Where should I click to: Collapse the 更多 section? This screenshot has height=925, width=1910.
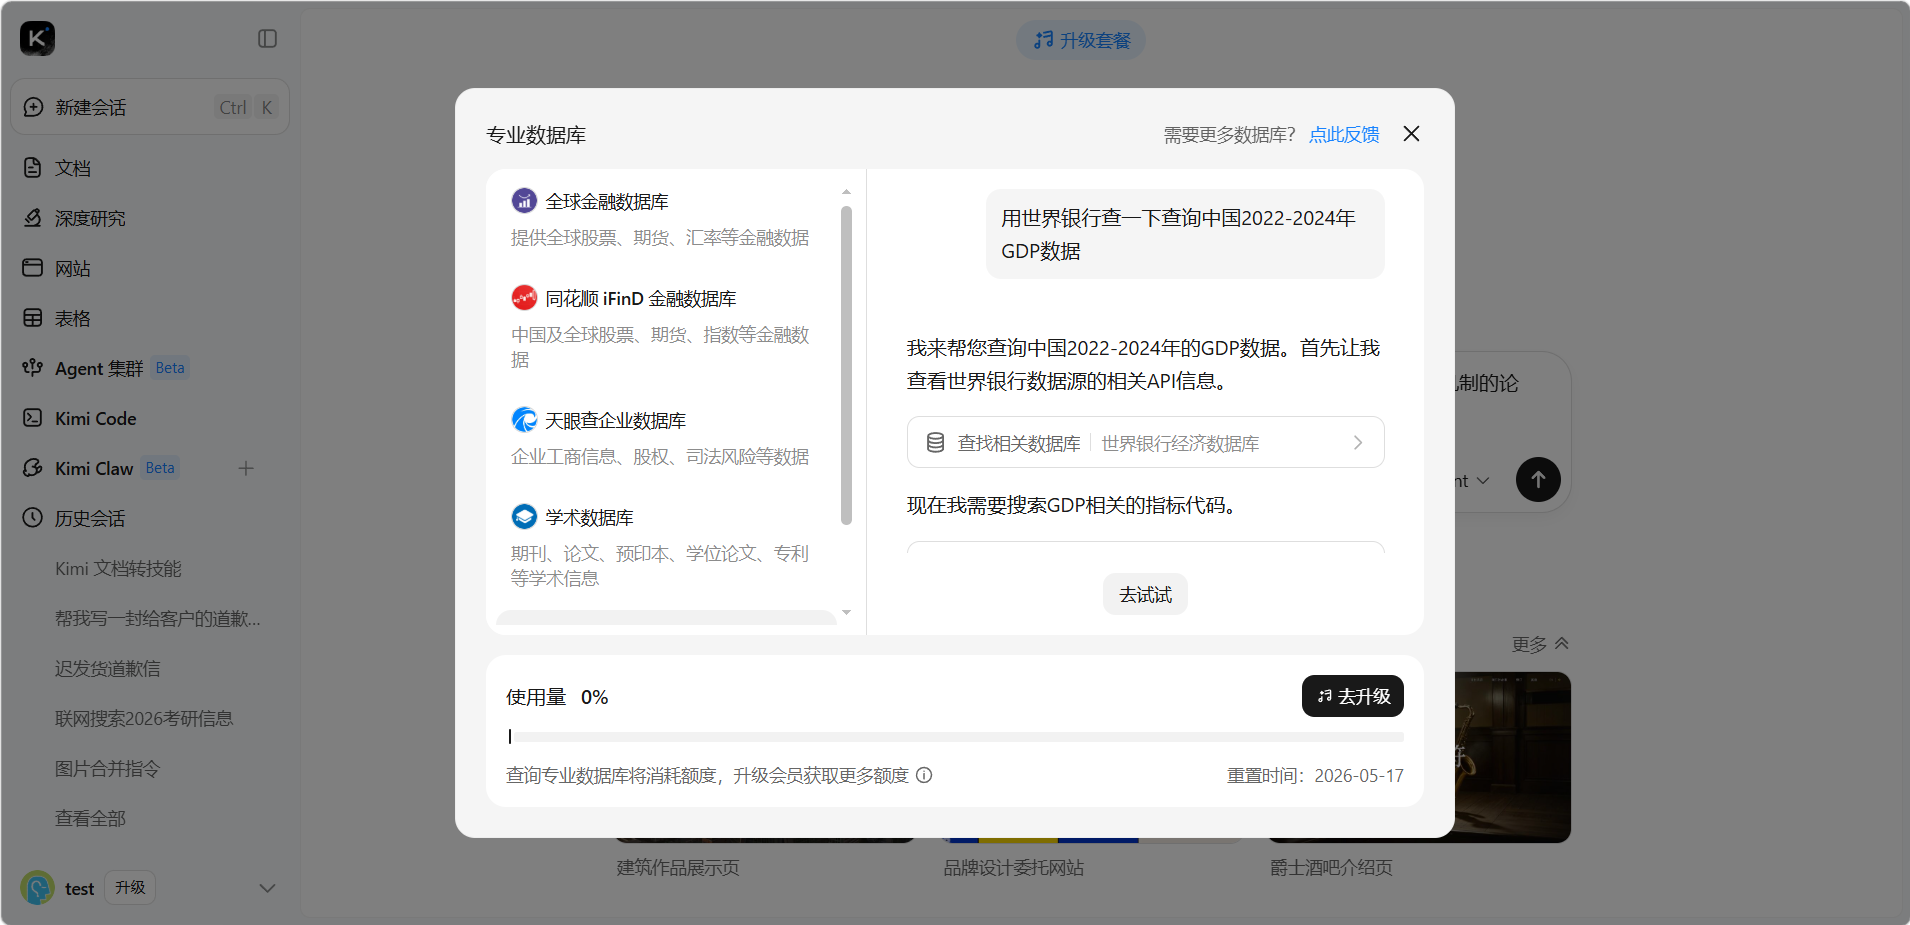click(x=1540, y=644)
